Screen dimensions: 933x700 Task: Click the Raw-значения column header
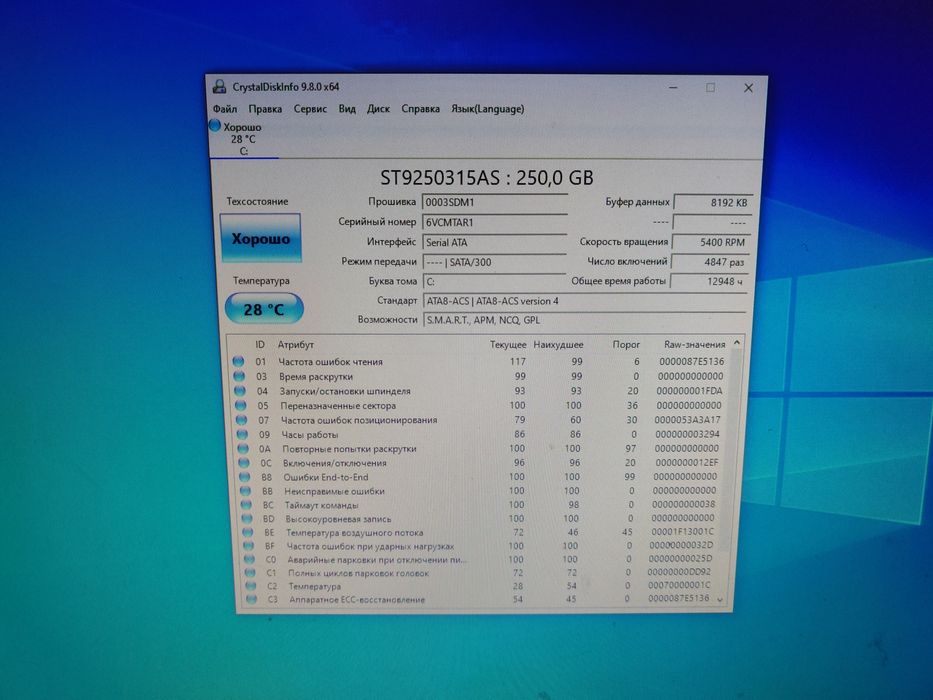click(694, 345)
